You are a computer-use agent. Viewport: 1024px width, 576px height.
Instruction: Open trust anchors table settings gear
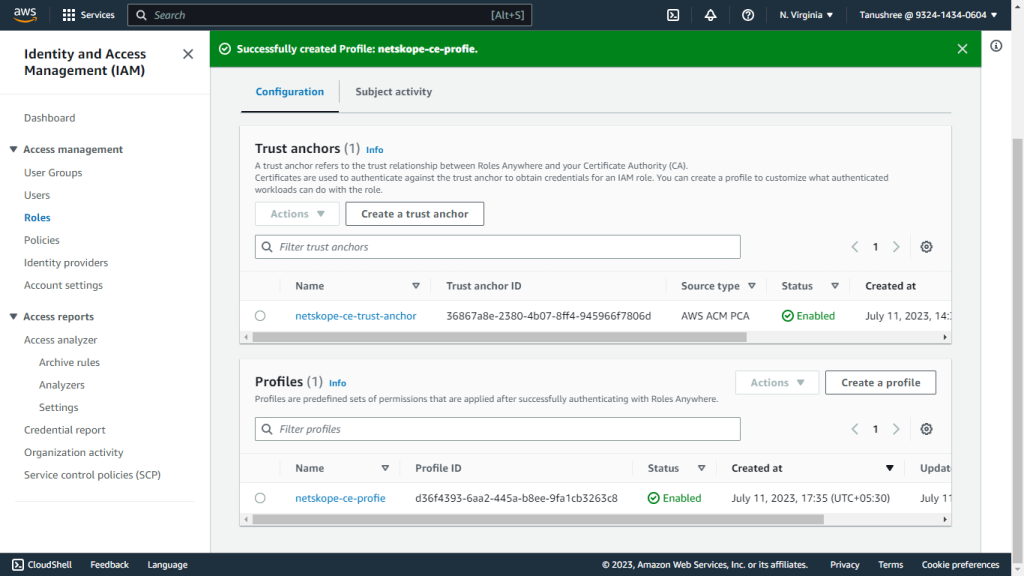[926, 247]
